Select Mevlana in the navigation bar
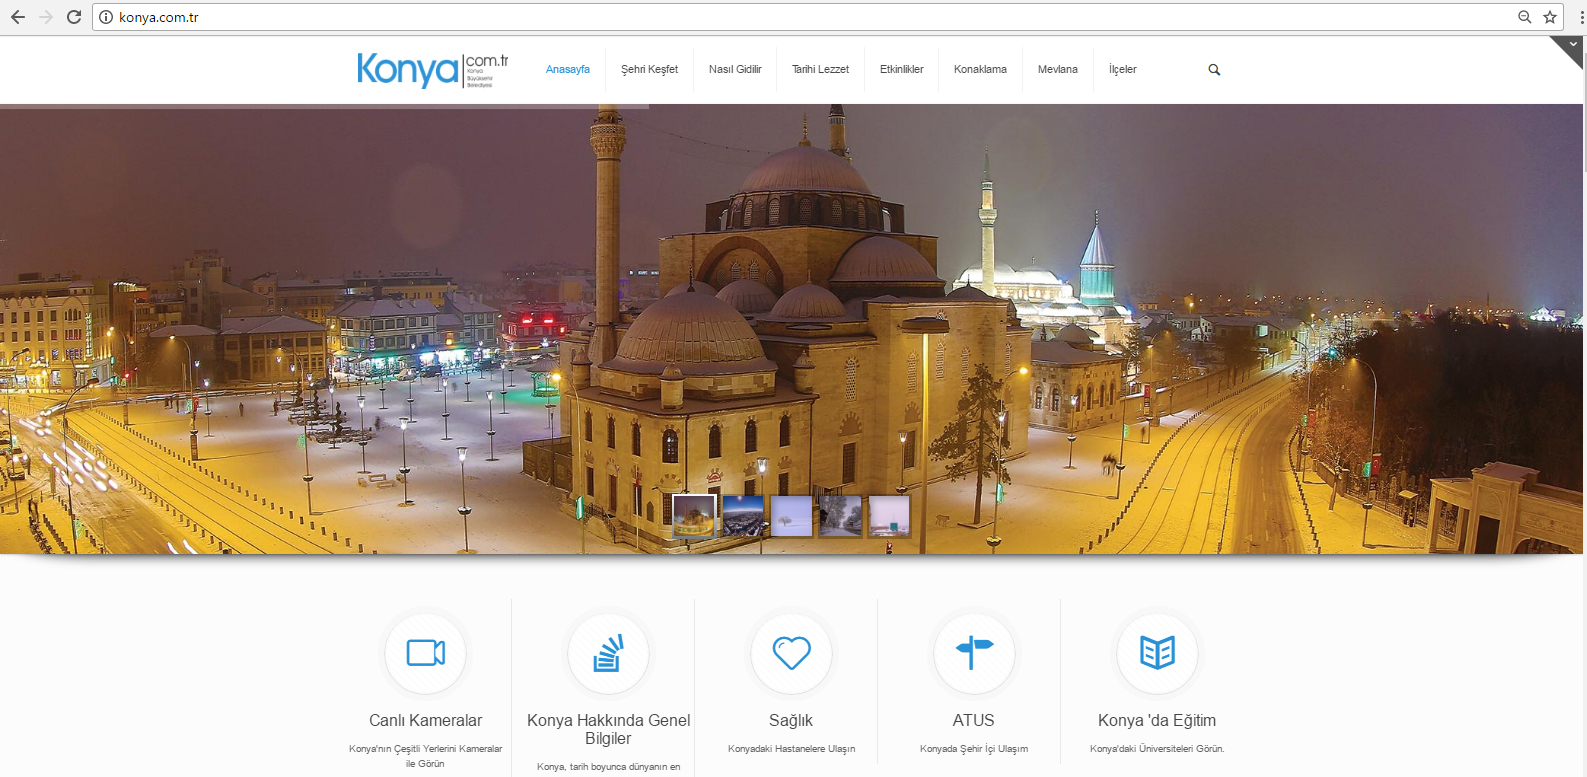The height and width of the screenshot is (777, 1587). tap(1058, 70)
